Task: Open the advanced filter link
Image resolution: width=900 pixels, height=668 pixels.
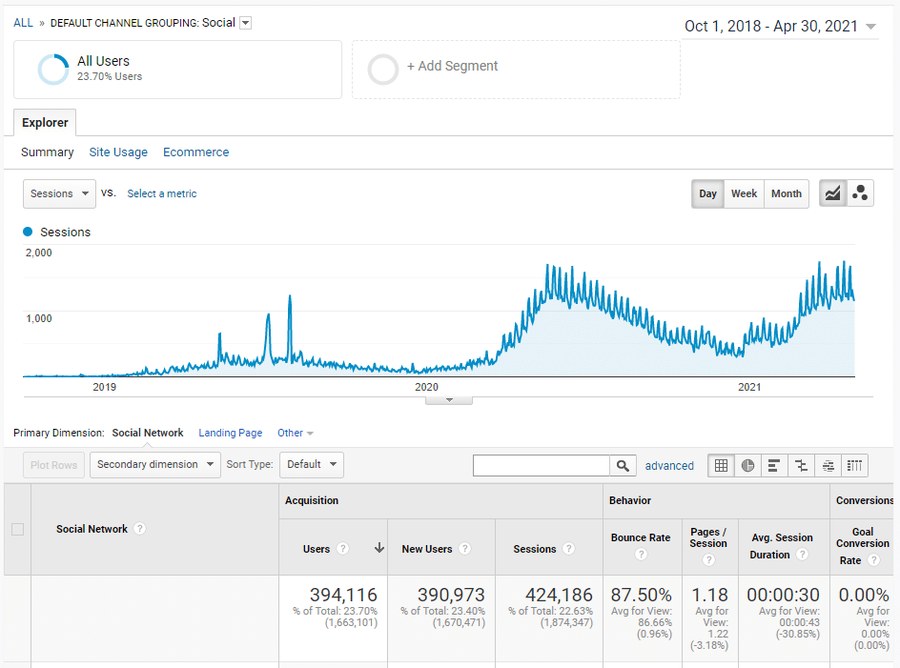Action: point(669,465)
